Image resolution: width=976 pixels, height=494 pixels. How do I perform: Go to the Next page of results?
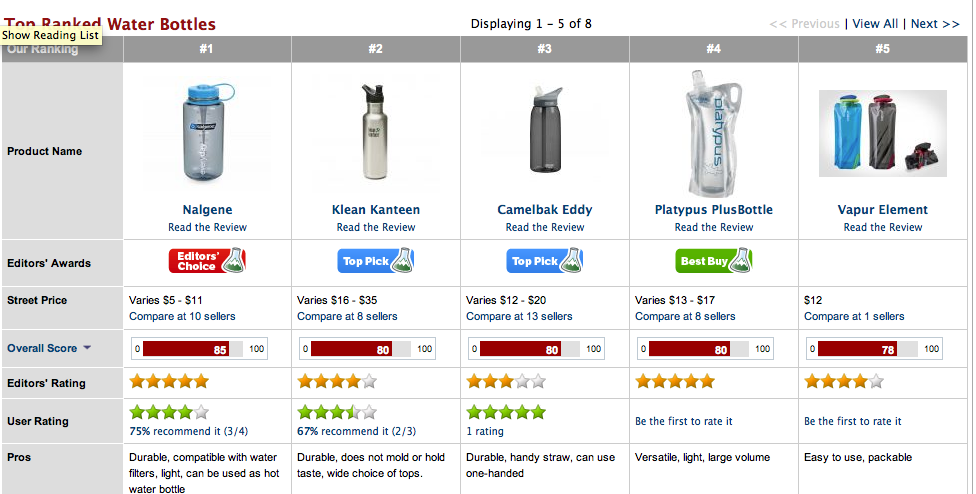(936, 24)
